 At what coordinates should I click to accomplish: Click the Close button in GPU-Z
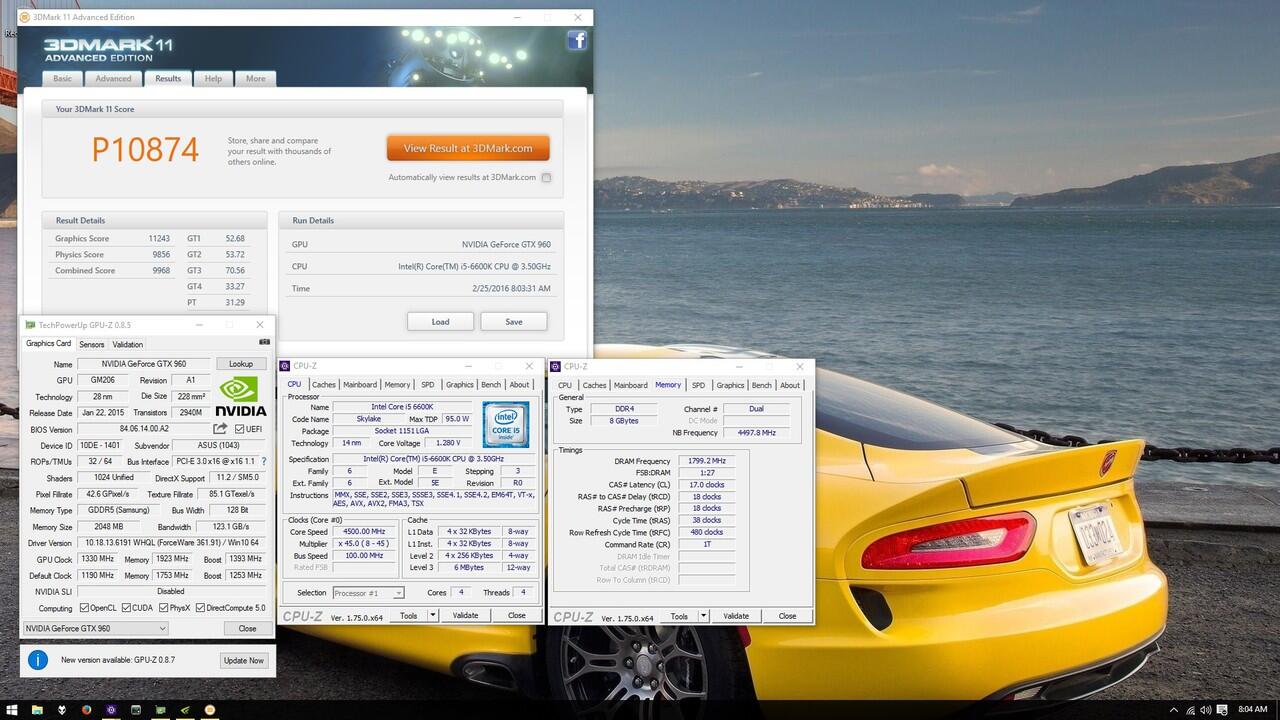[247, 628]
